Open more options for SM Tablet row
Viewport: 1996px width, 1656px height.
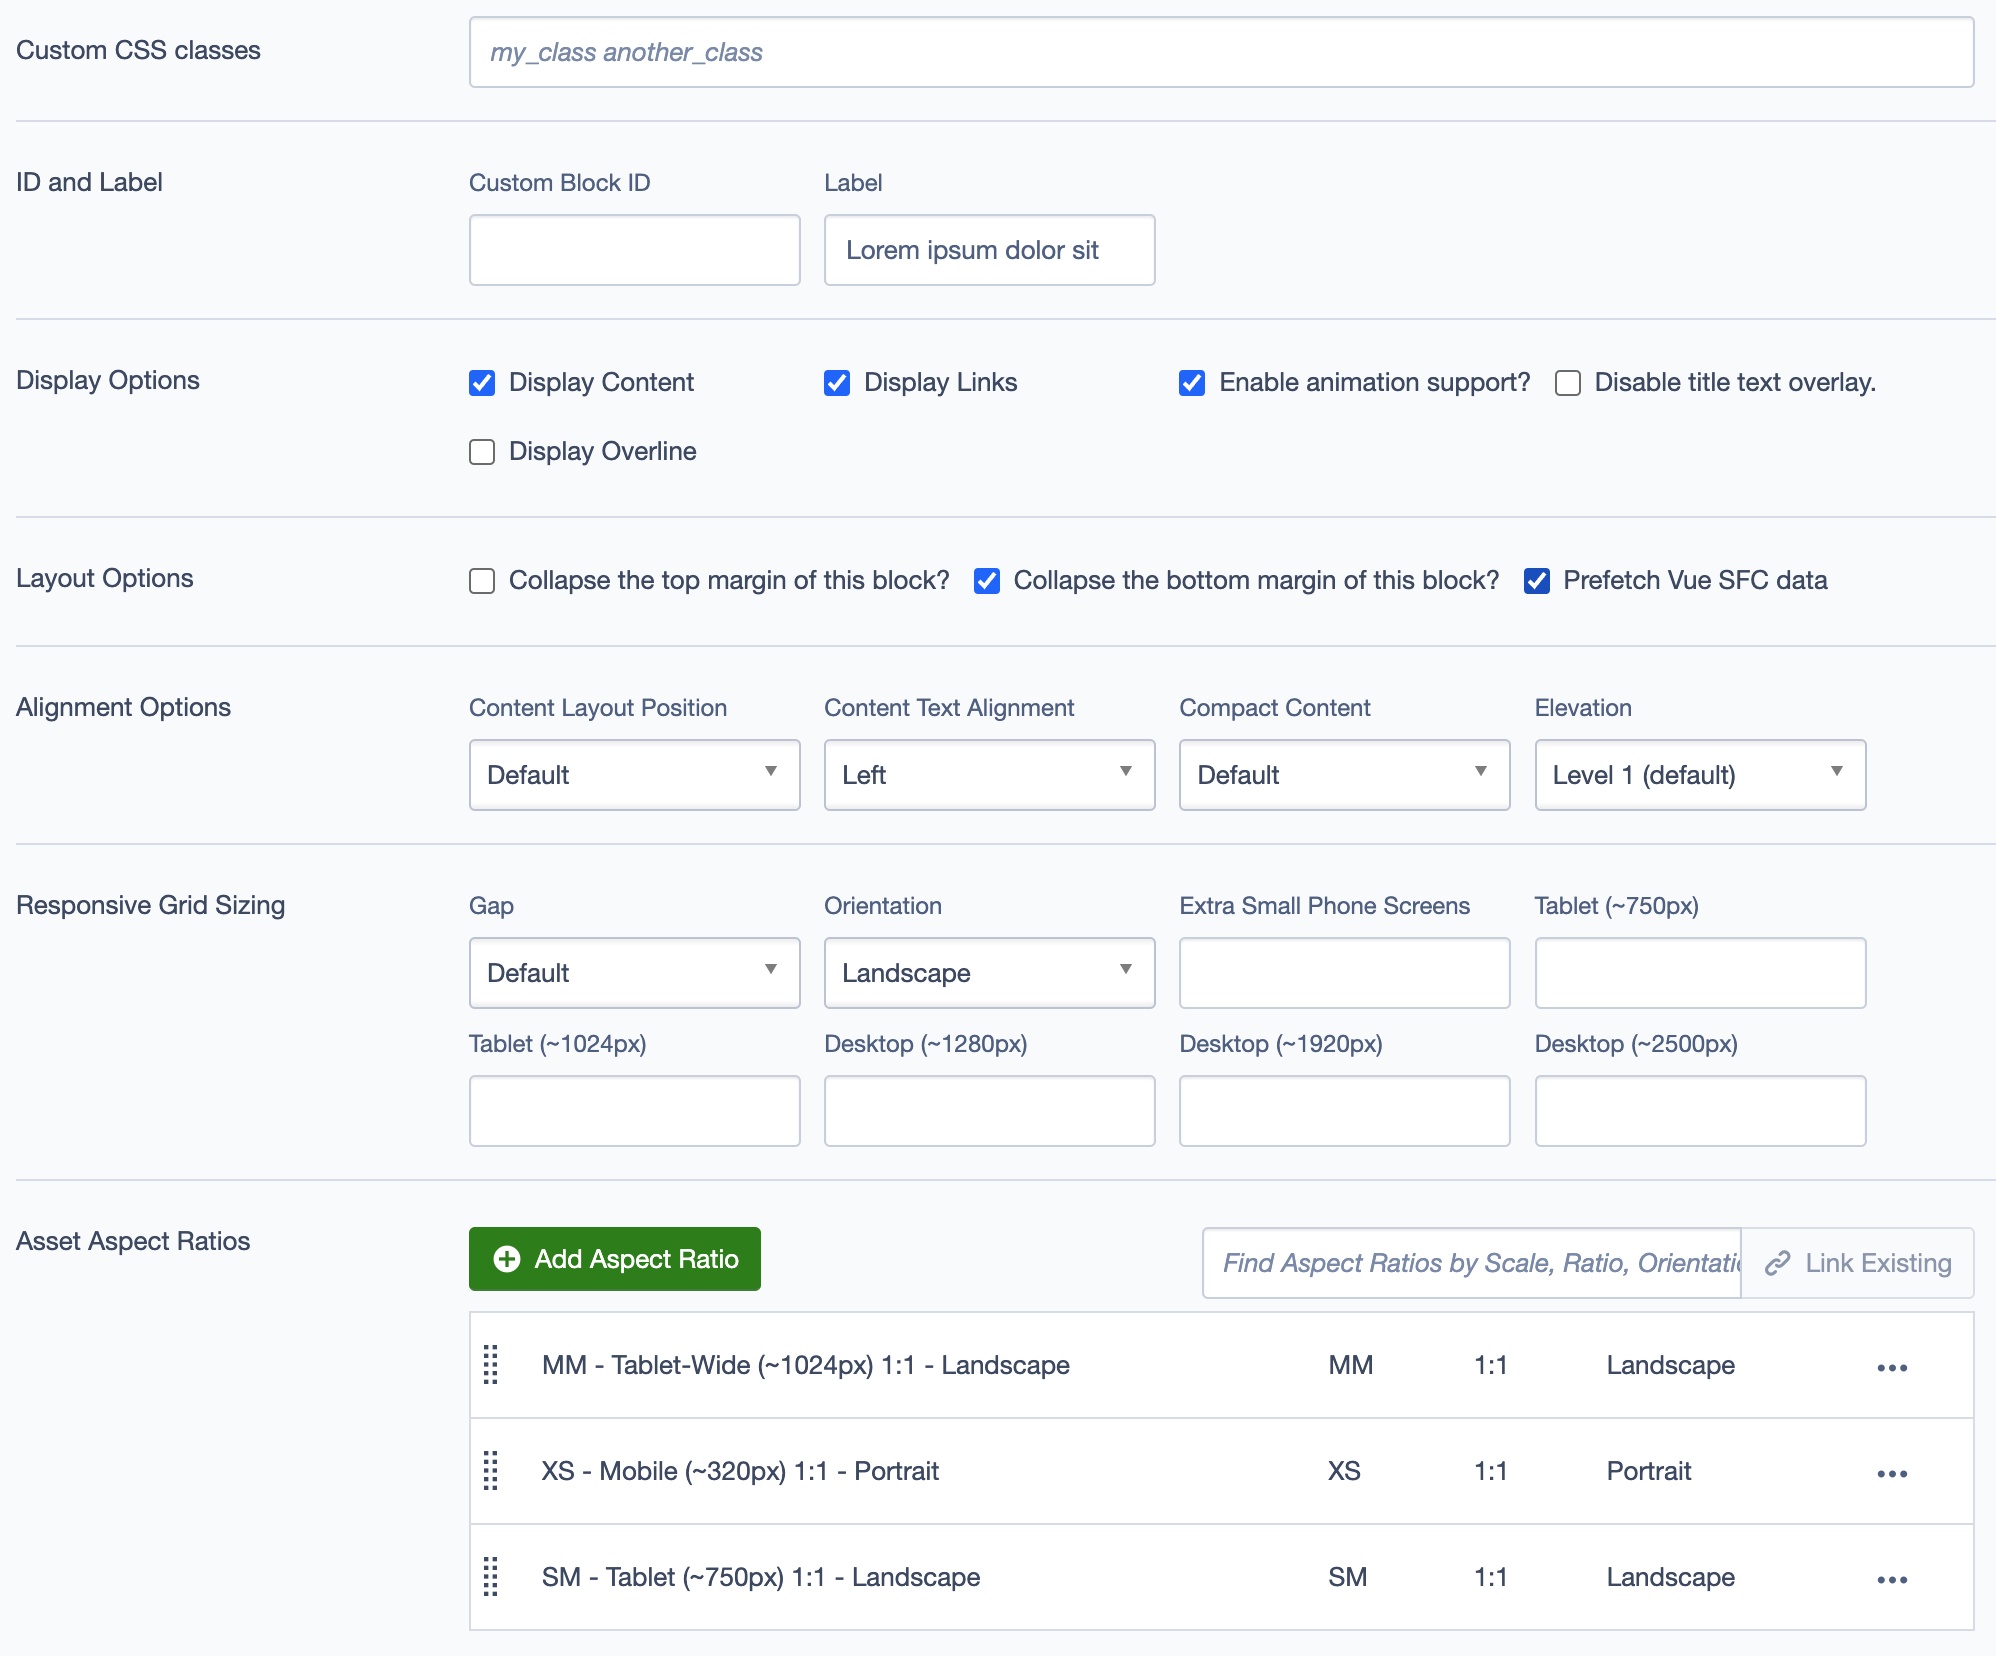pos(1892,1579)
